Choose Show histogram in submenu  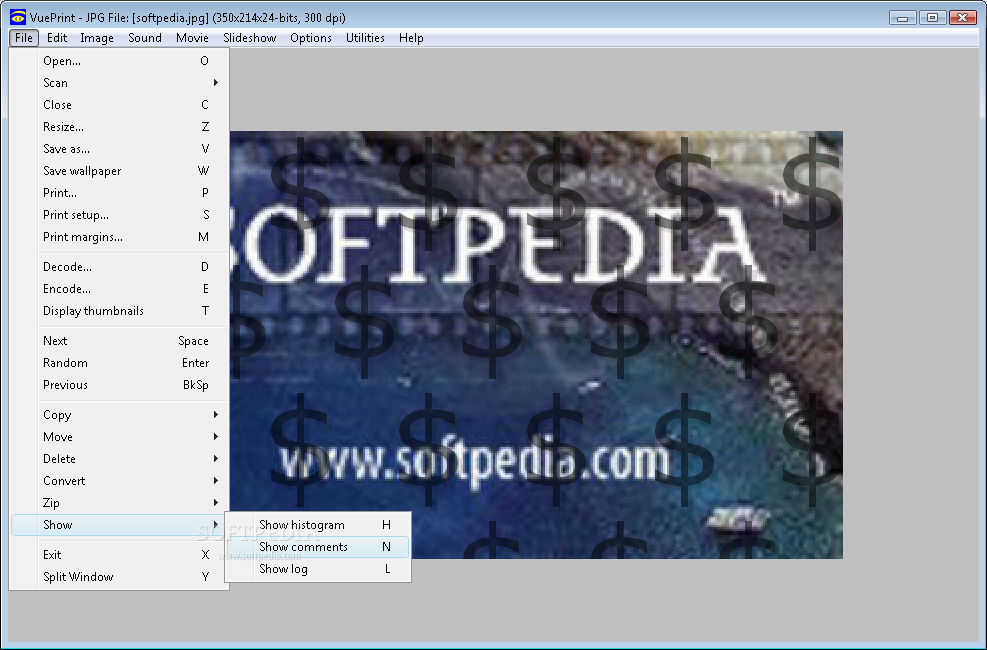tap(318, 525)
